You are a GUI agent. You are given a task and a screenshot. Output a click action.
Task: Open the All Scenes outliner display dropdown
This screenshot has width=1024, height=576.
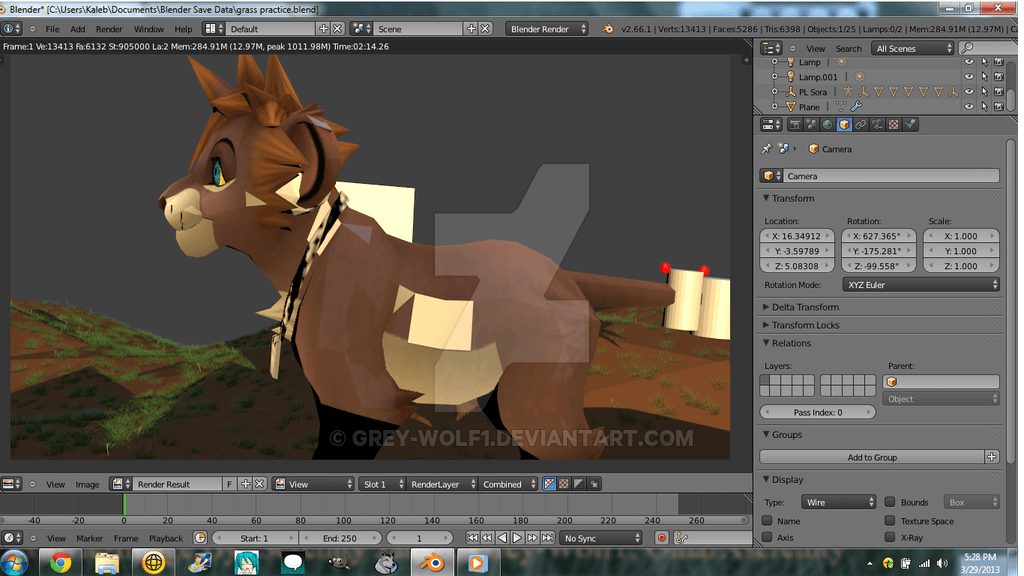pos(913,48)
